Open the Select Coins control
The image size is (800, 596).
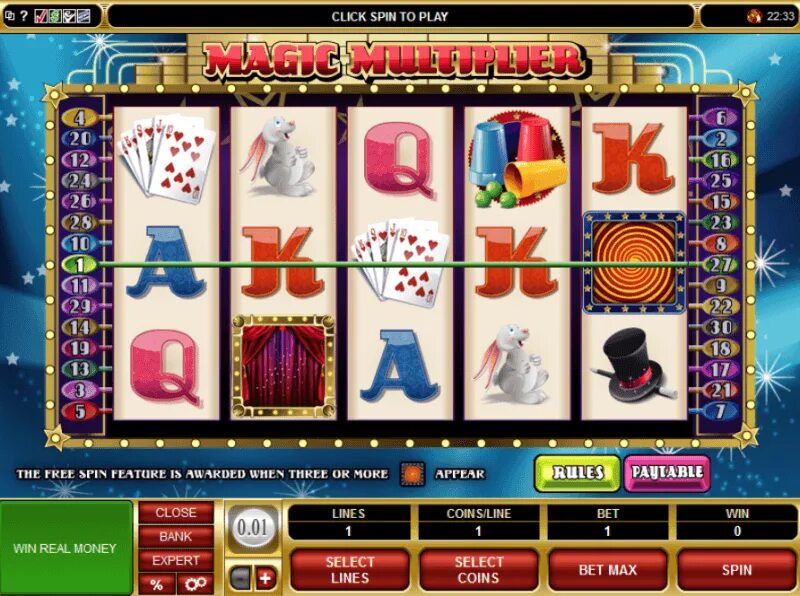479,569
